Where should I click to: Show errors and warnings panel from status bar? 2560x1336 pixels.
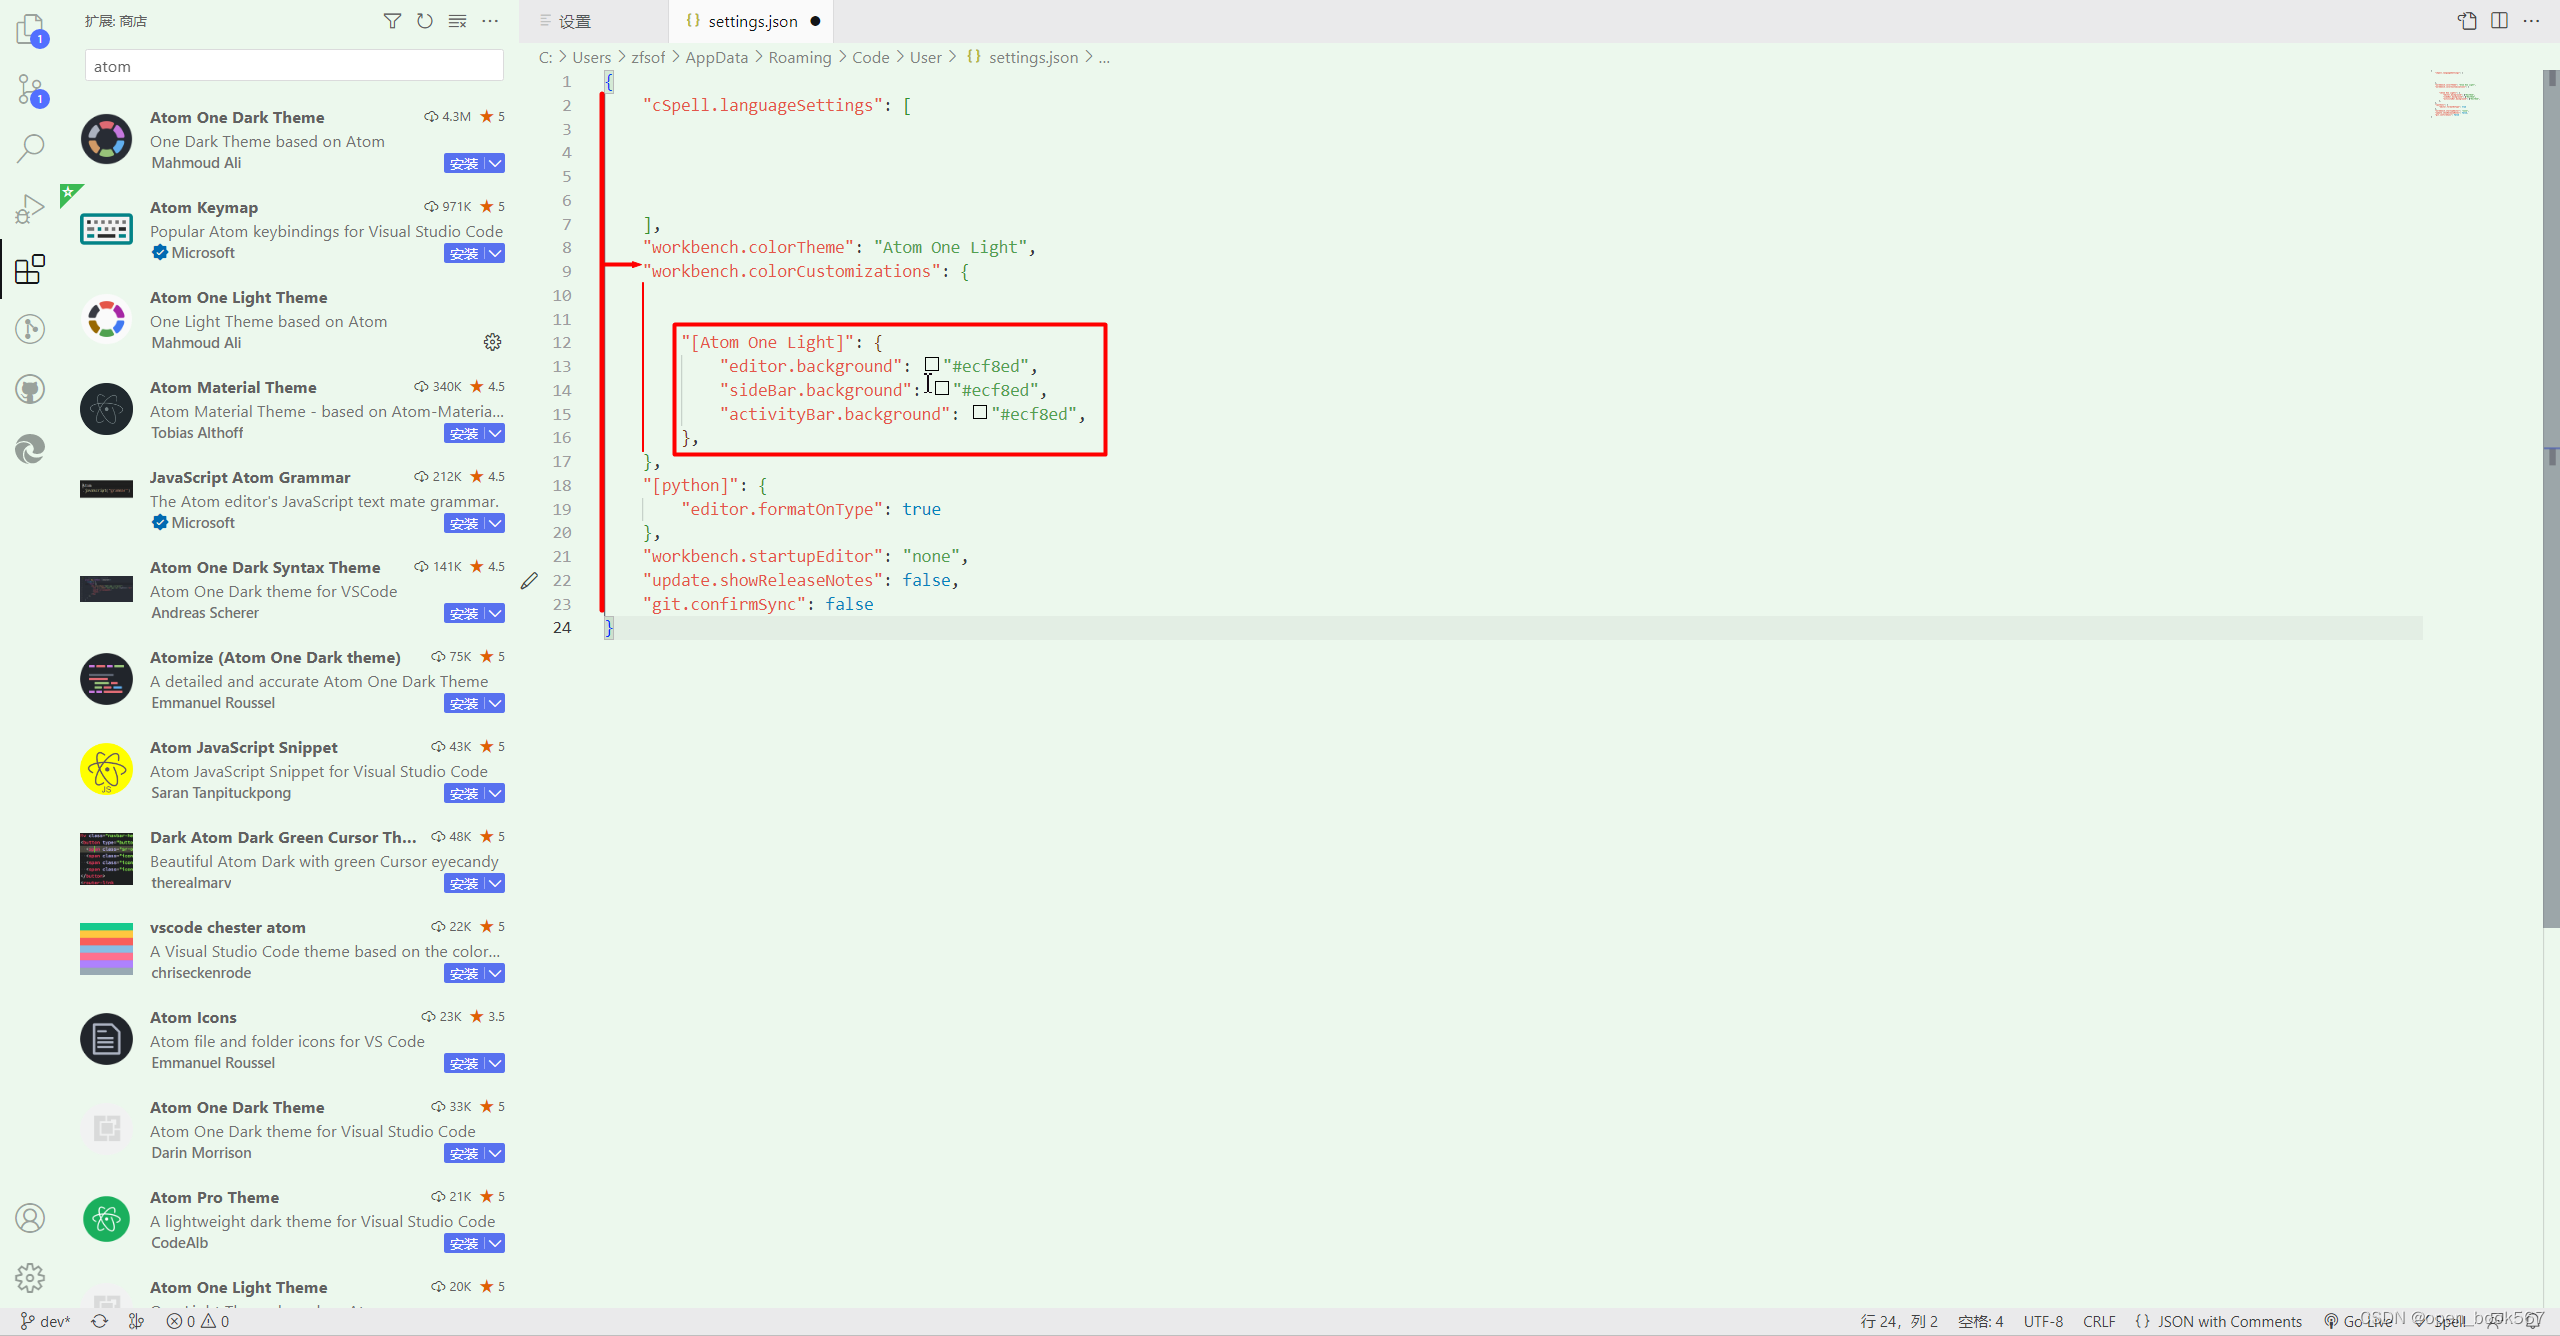click(198, 1321)
